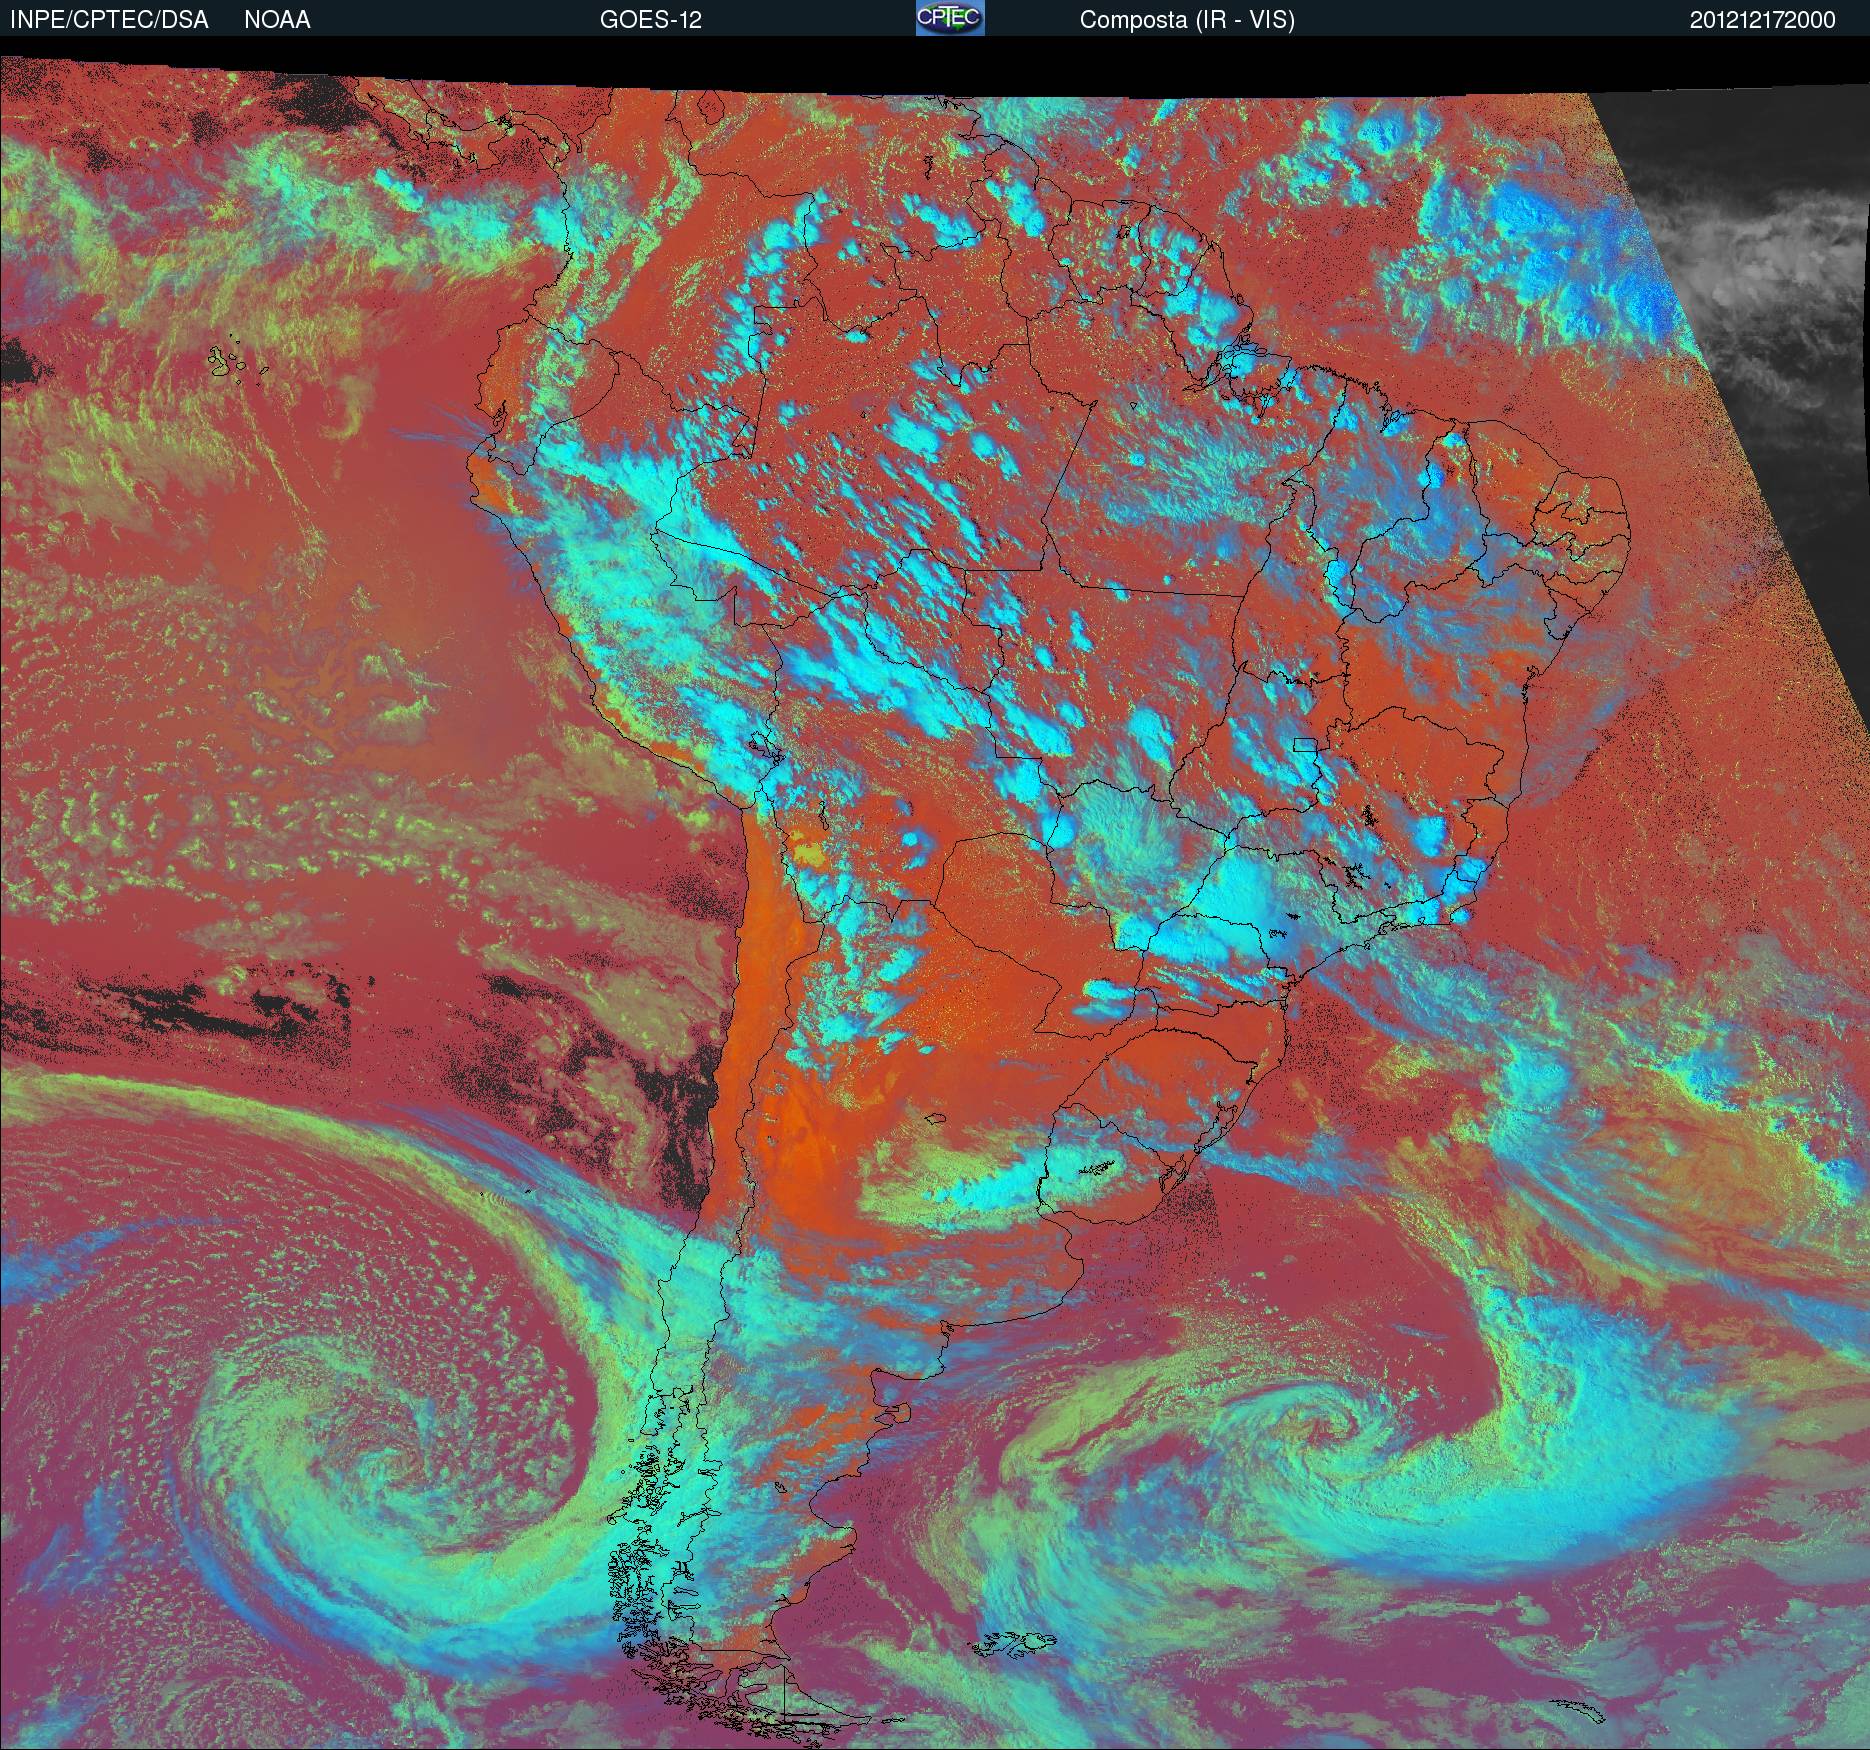Click the 201212172000 timestamp
1870x1750 pixels.
coord(1763,20)
